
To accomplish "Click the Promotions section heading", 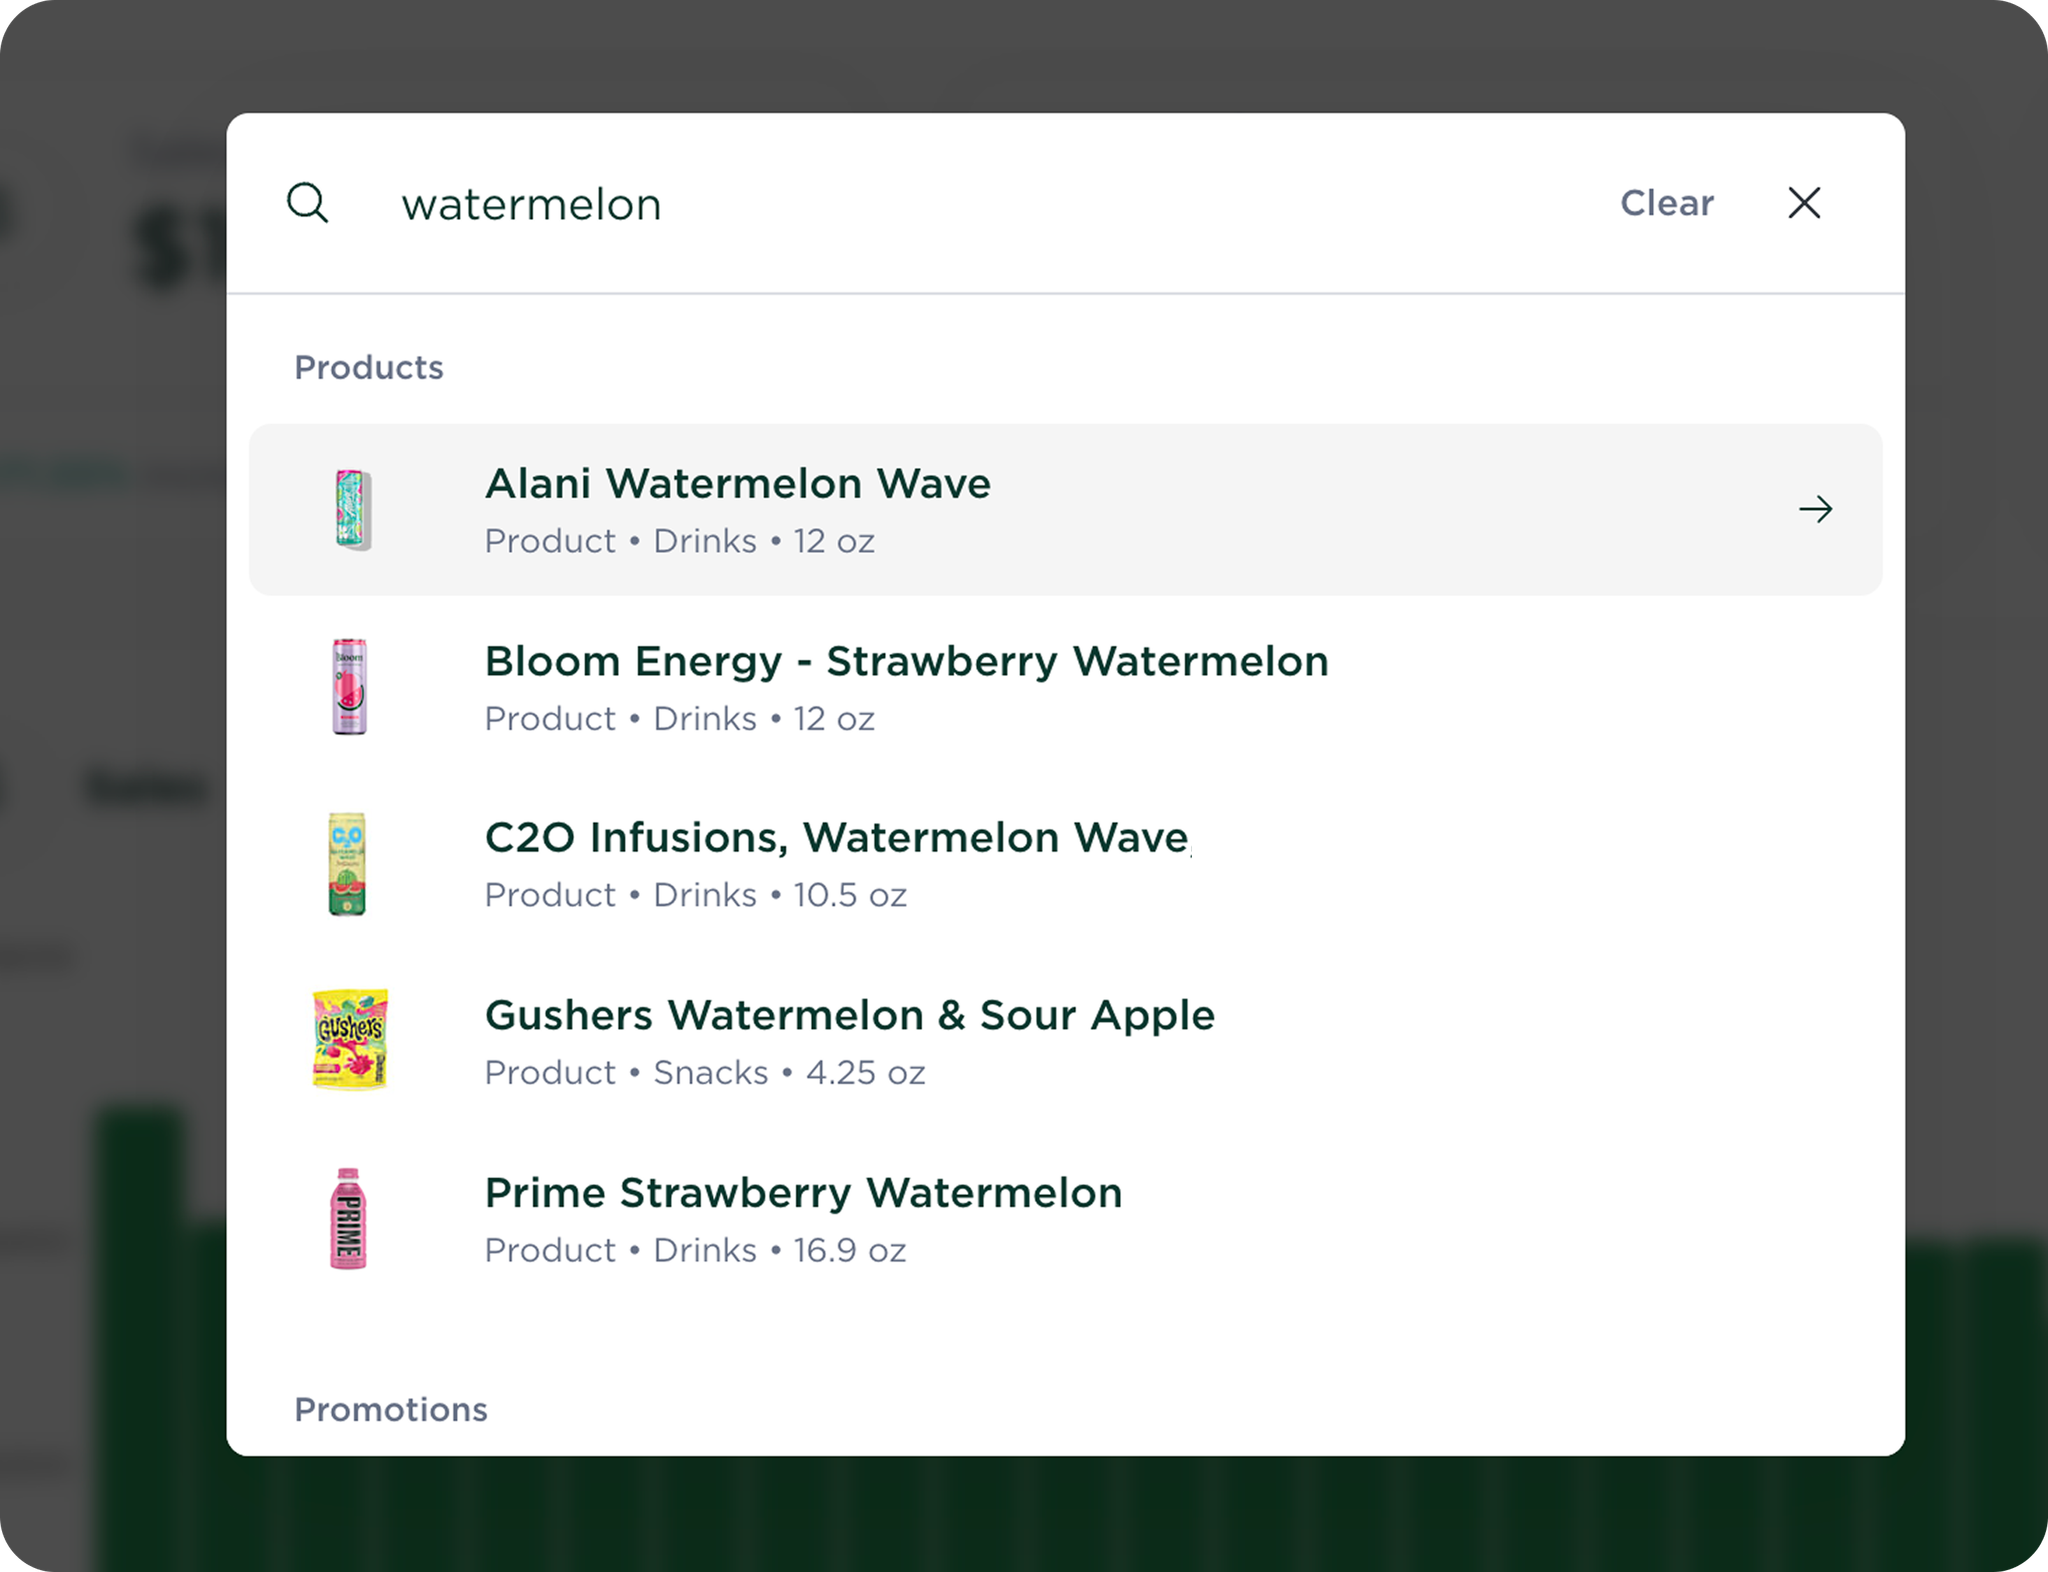I will pyautogui.click(x=390, y=1409).
